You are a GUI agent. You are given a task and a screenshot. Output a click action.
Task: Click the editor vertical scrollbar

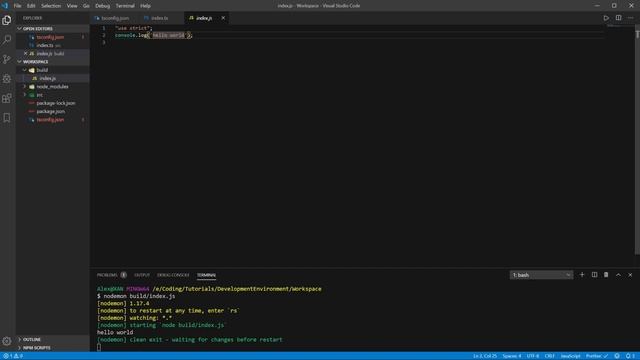[637, 139]
